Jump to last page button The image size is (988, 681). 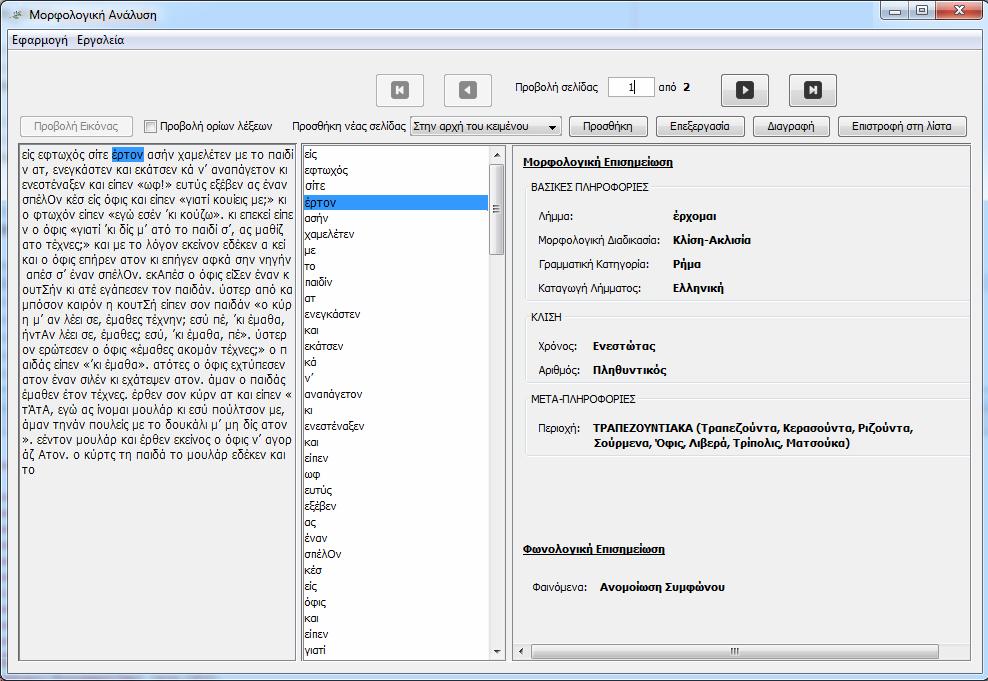click(813, 90)
